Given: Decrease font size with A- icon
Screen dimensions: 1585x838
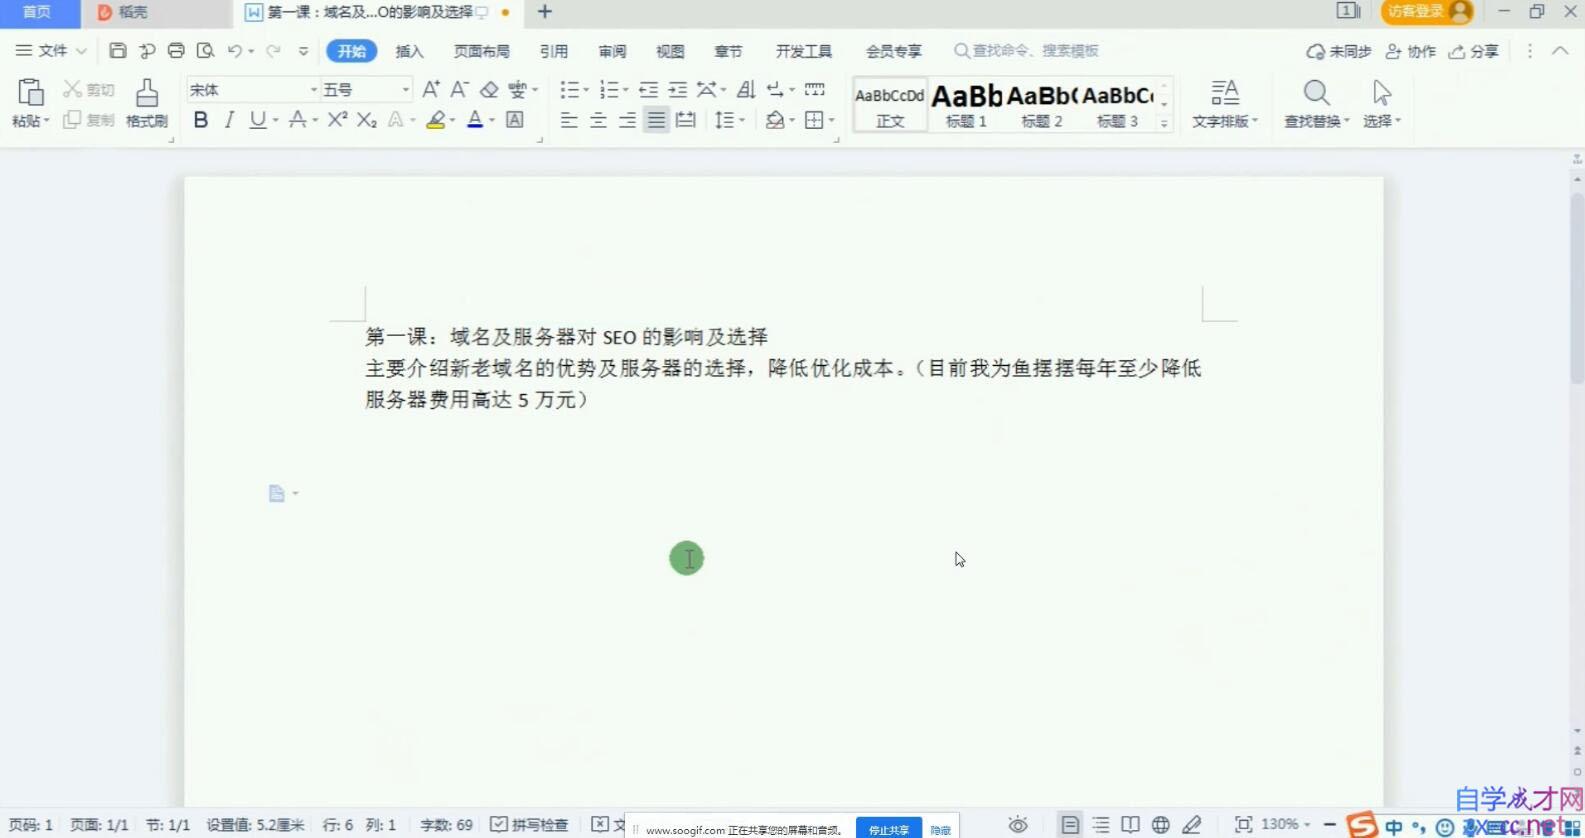Looking at the screenshot, I should [459, 89].
